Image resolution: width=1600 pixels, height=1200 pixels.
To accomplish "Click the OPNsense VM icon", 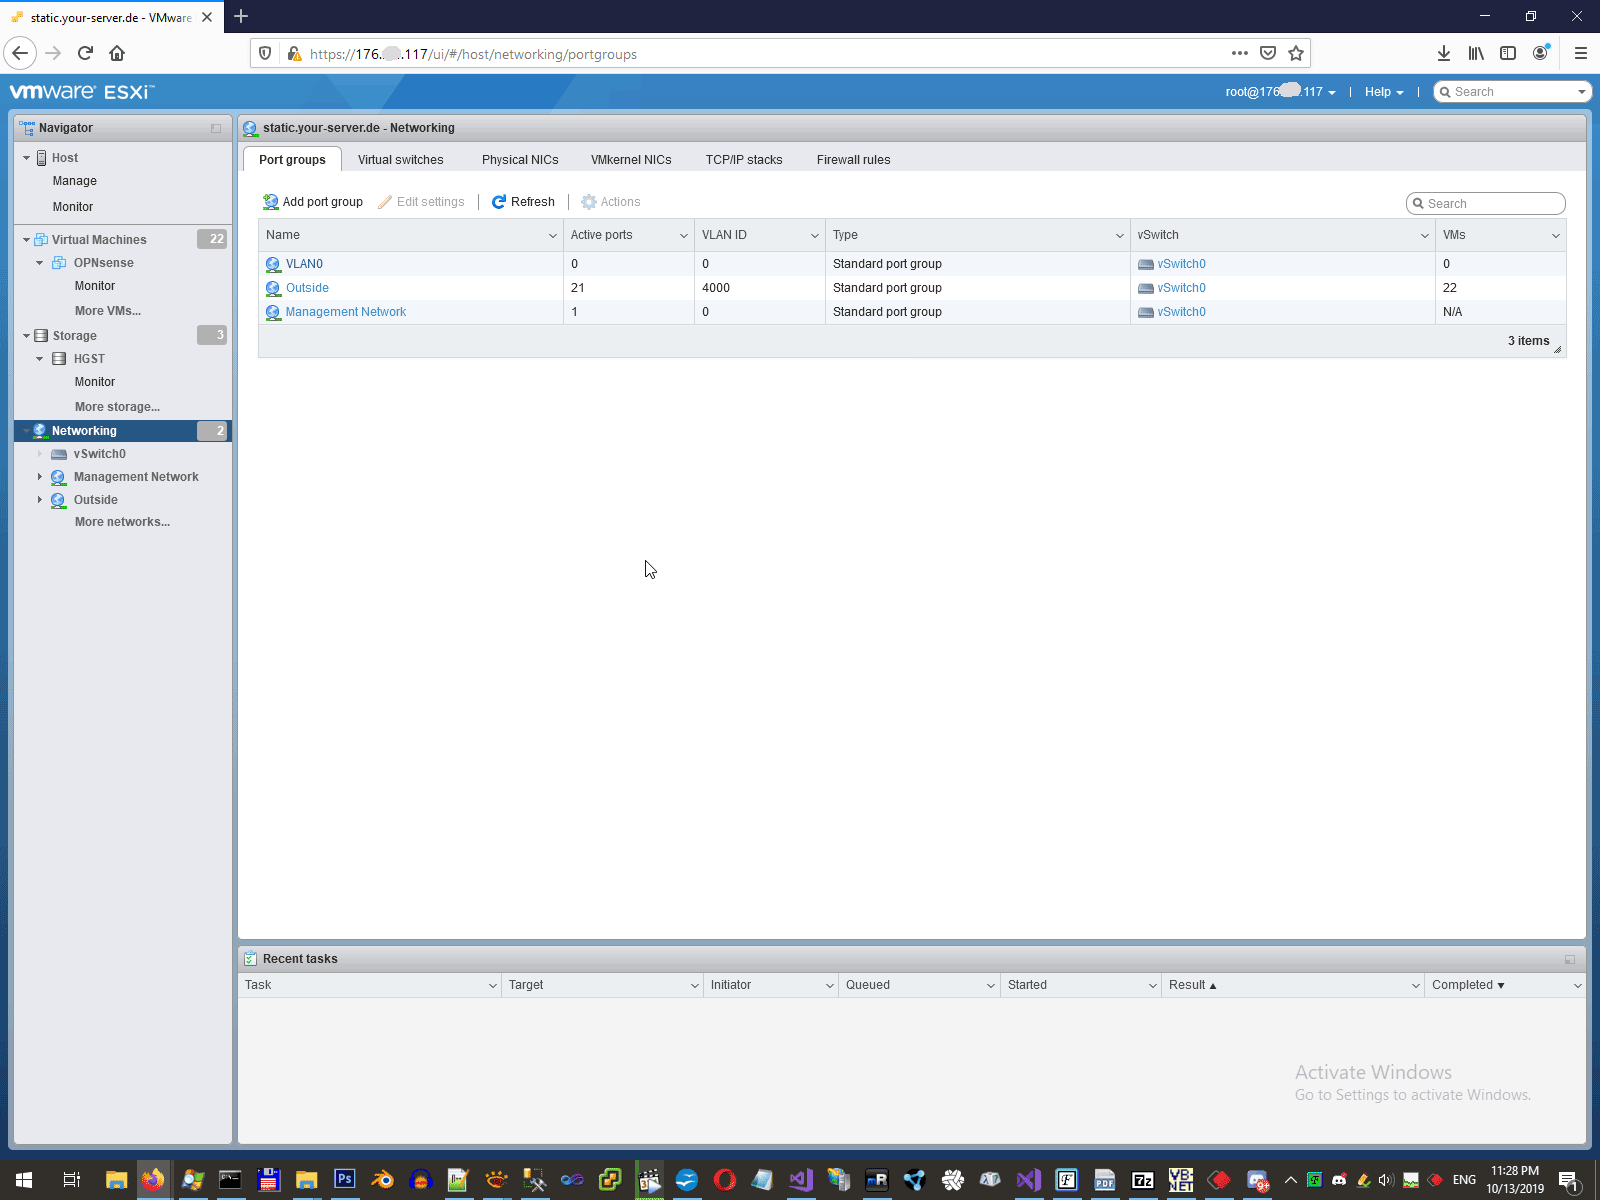I will pyautogui.click(x=59, y=263).
